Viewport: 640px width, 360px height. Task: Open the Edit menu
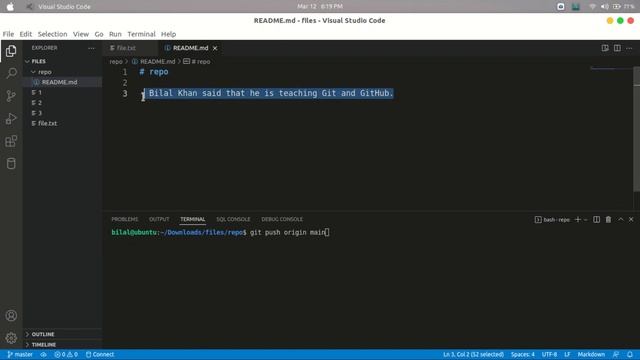[x=26, y=34]
